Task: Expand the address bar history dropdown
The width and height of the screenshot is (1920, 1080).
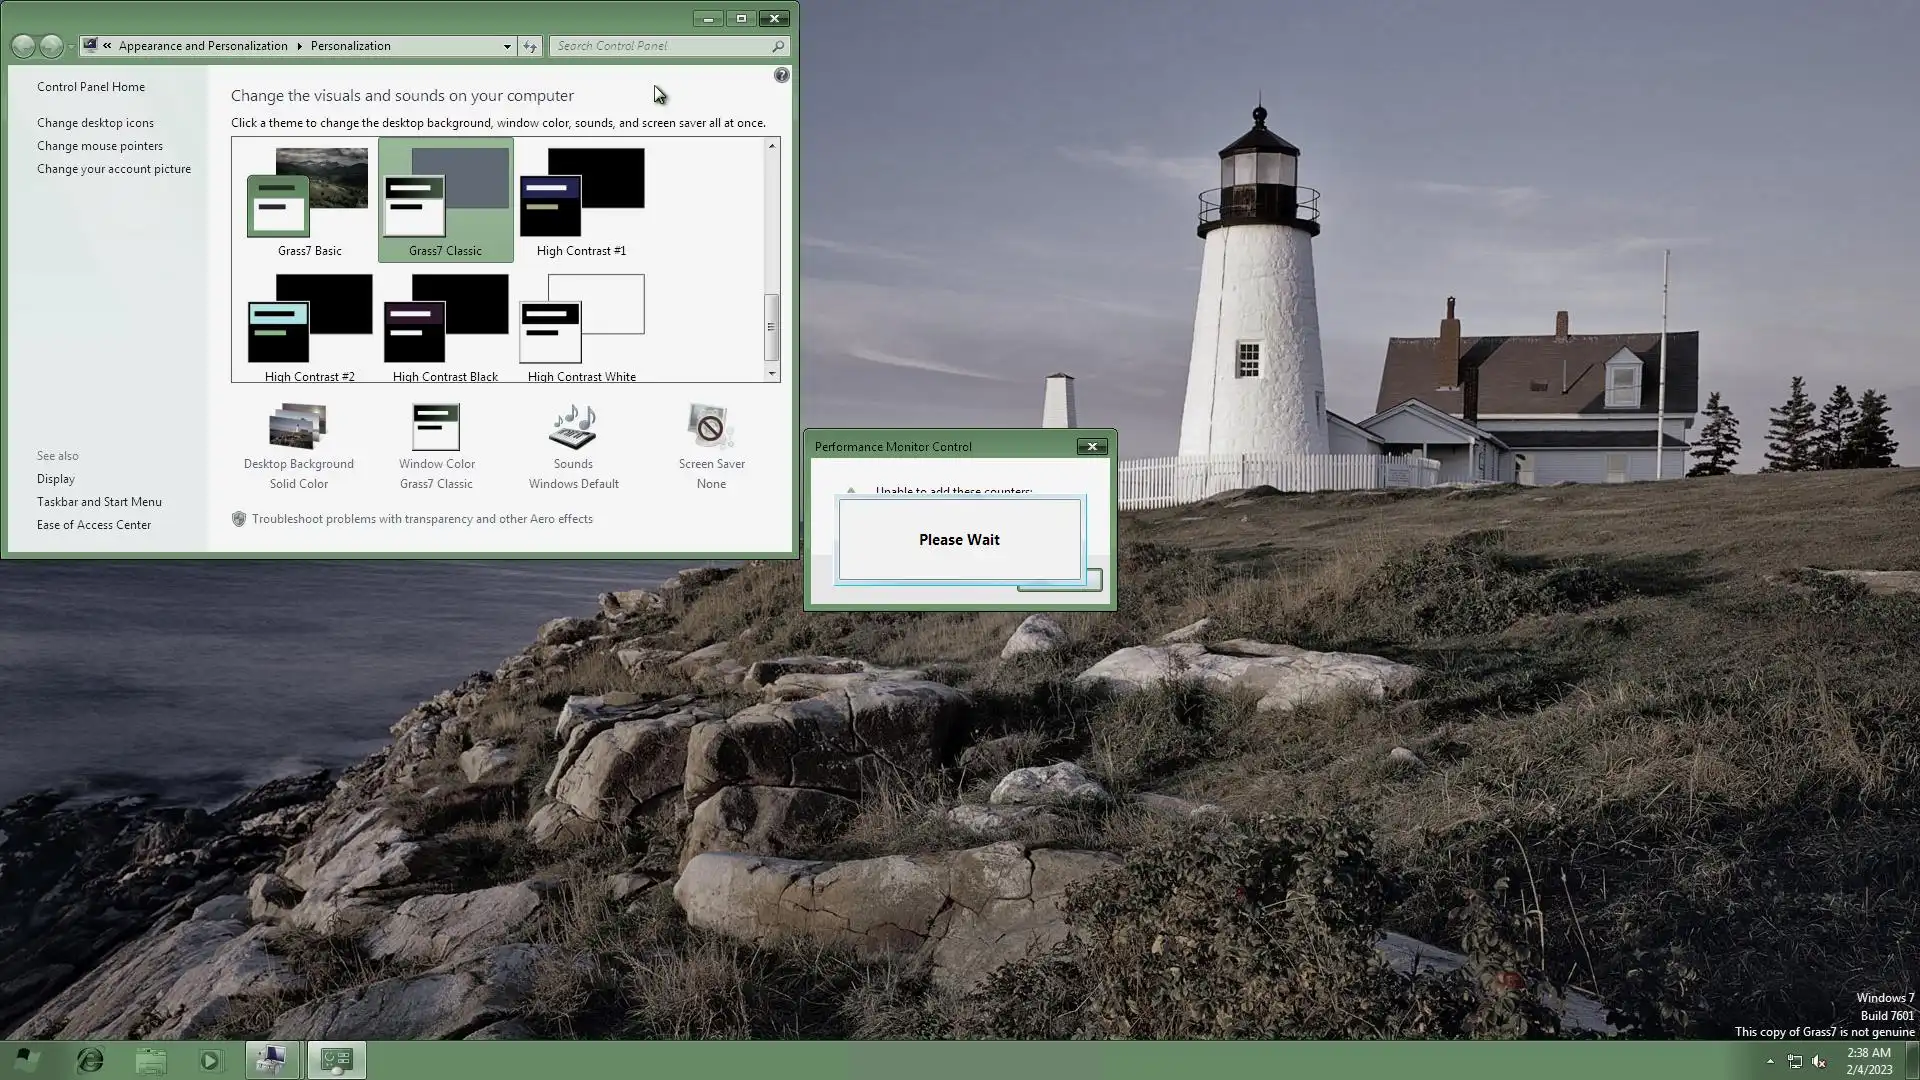Action: (x=507, y=46)
